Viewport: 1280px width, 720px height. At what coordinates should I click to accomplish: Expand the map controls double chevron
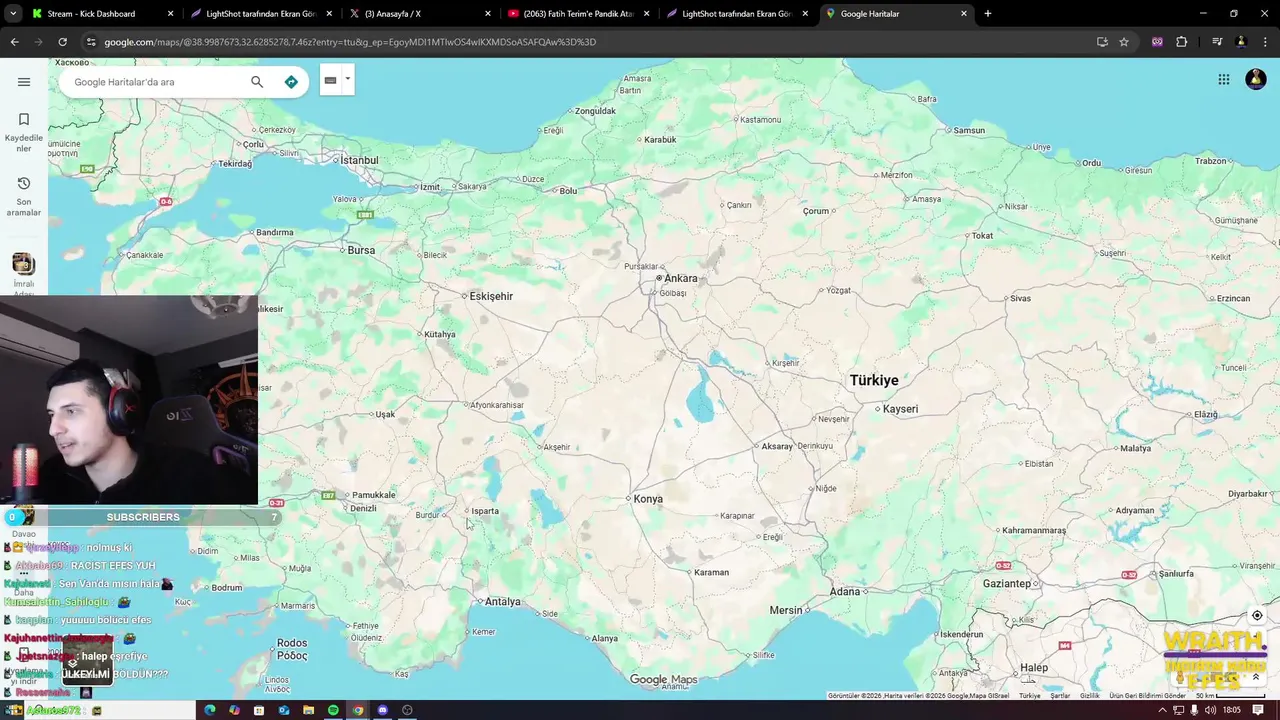coord(1256,677)
